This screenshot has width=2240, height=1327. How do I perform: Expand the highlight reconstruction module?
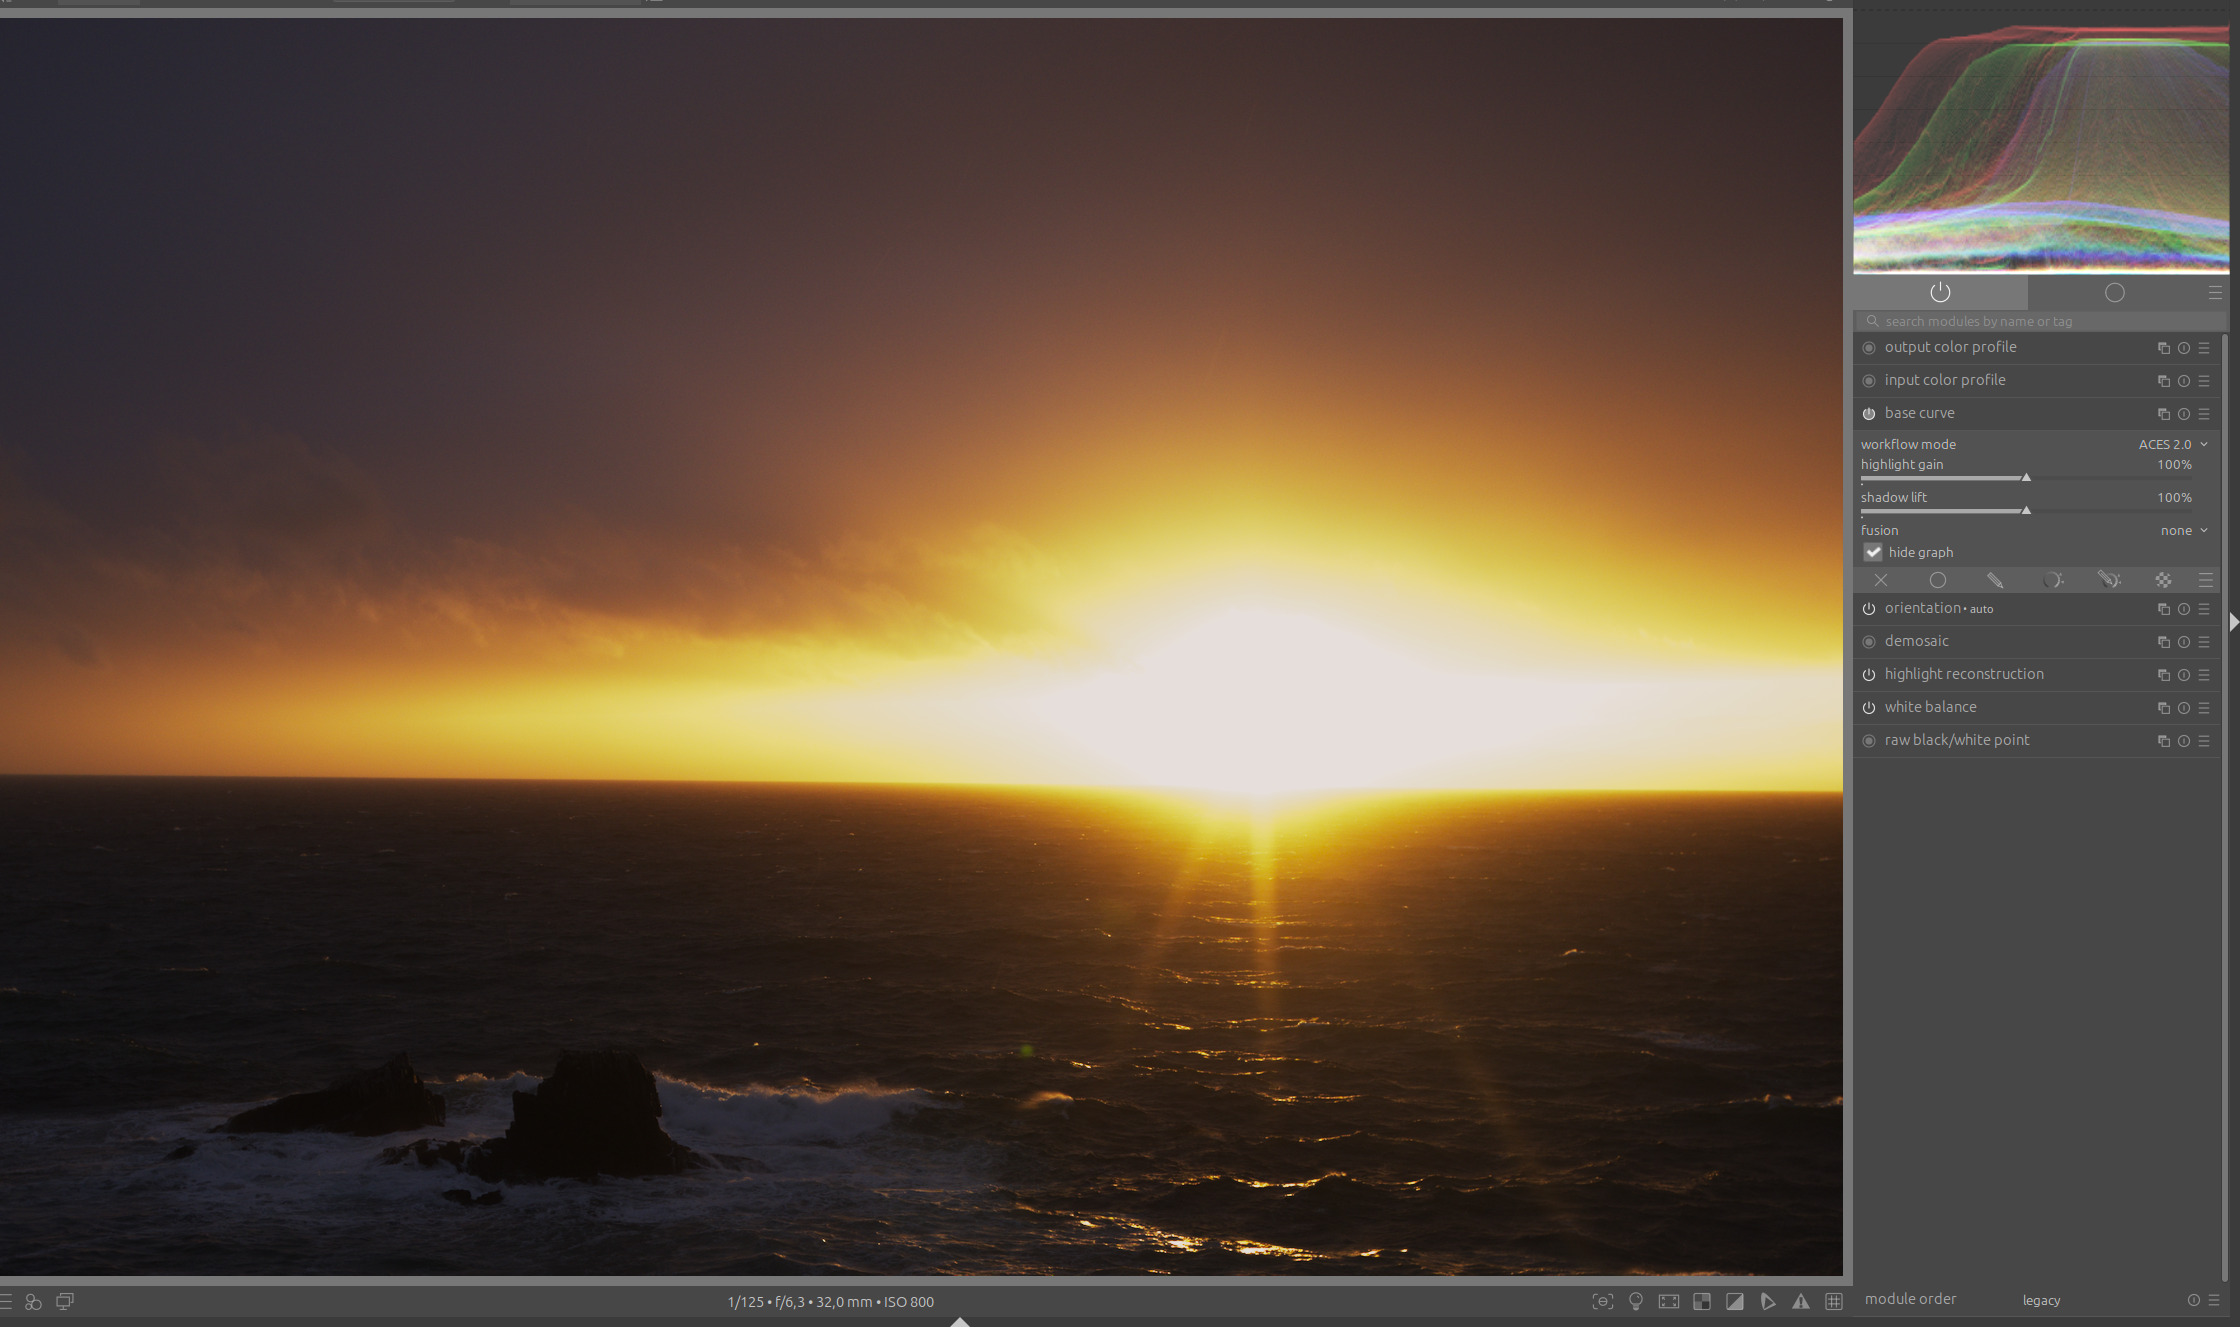point(1964,674)
